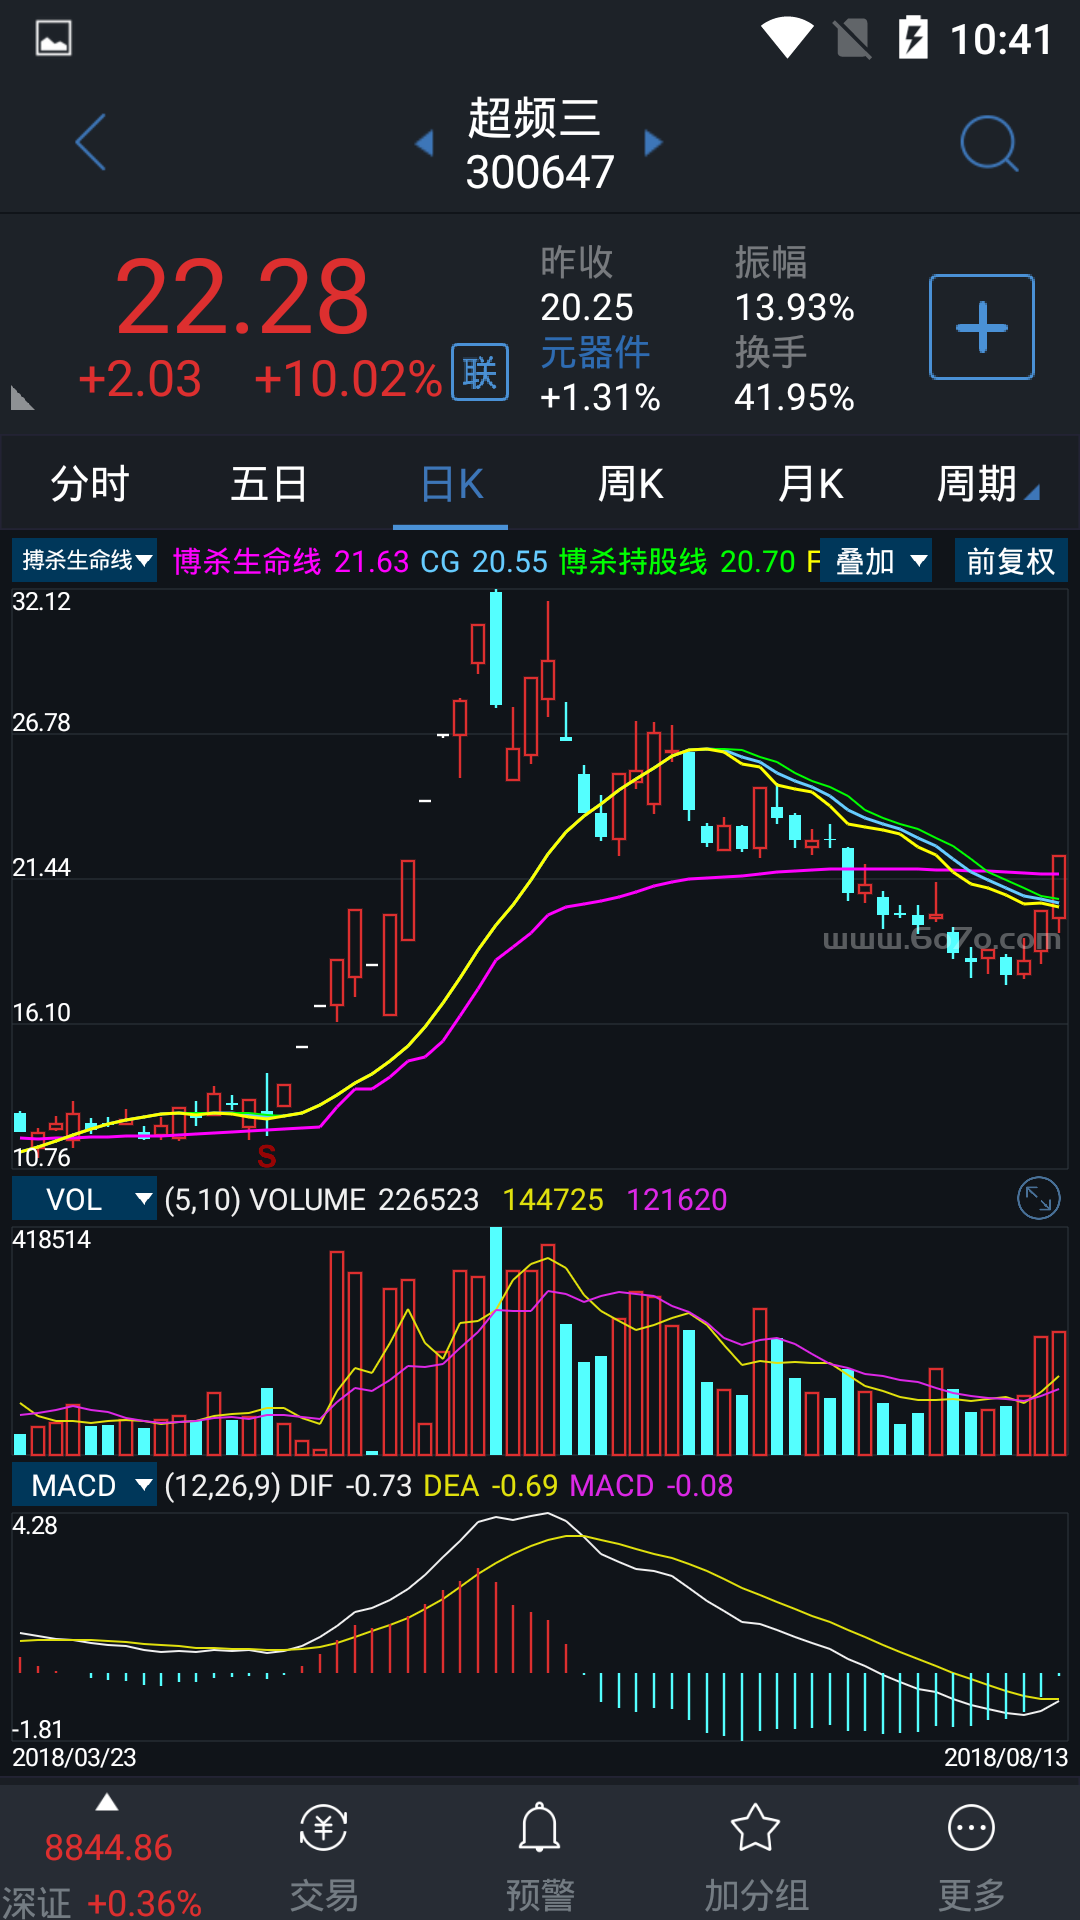Tap the 32.12 price axis label
Viewport: 1080px width, 1920px height.
tap(41, 601)
